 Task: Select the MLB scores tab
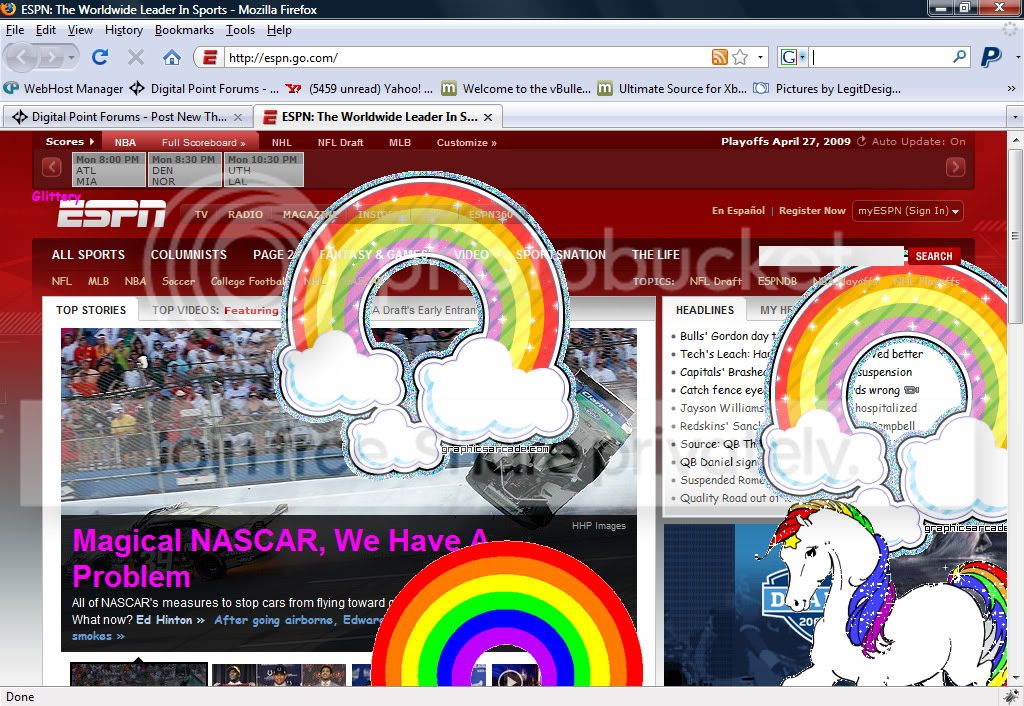[x=400, y=142]
